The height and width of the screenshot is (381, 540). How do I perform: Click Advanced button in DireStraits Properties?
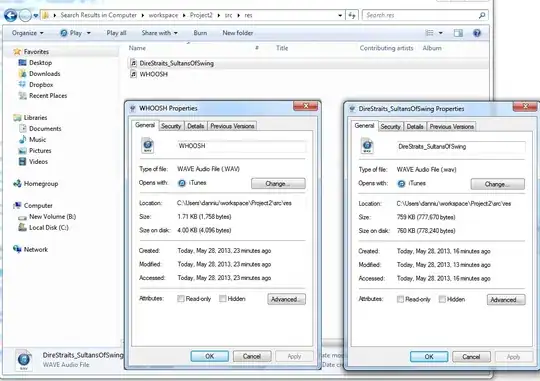coord(506,300)
